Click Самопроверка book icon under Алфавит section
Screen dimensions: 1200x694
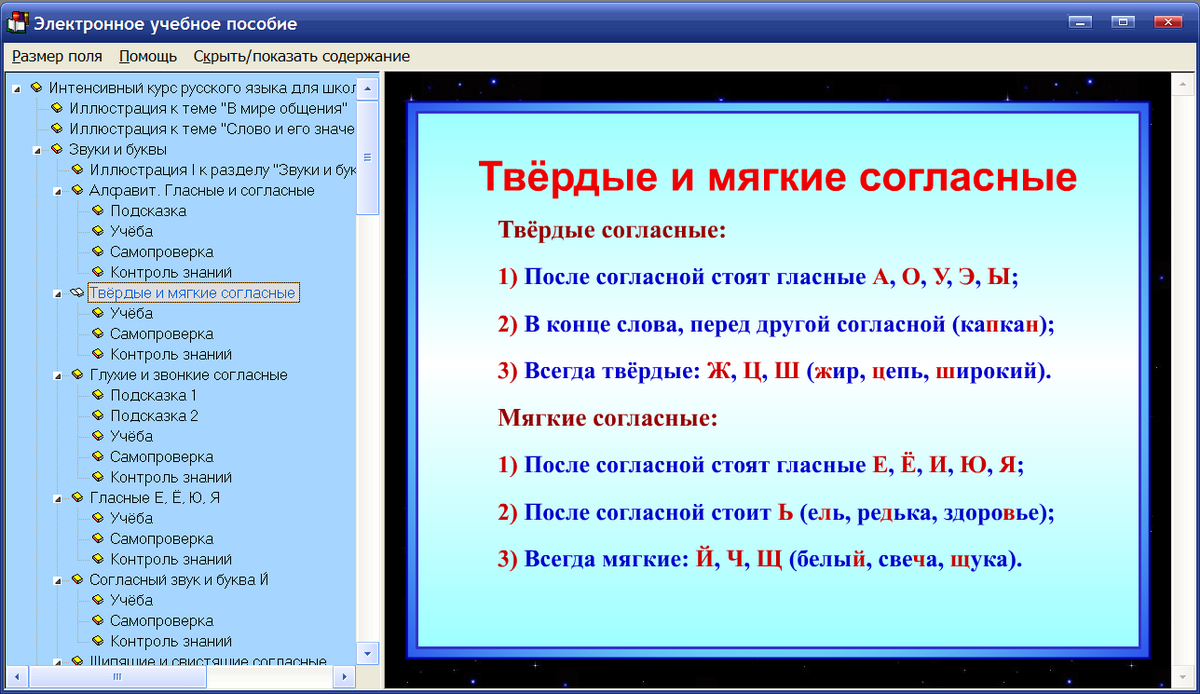click(98, 252)
